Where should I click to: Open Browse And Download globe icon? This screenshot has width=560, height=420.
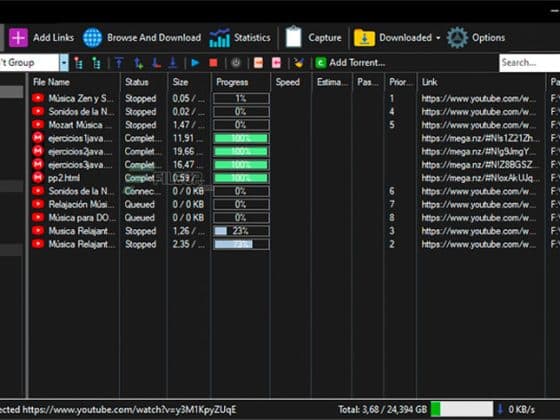click(92, 38)
